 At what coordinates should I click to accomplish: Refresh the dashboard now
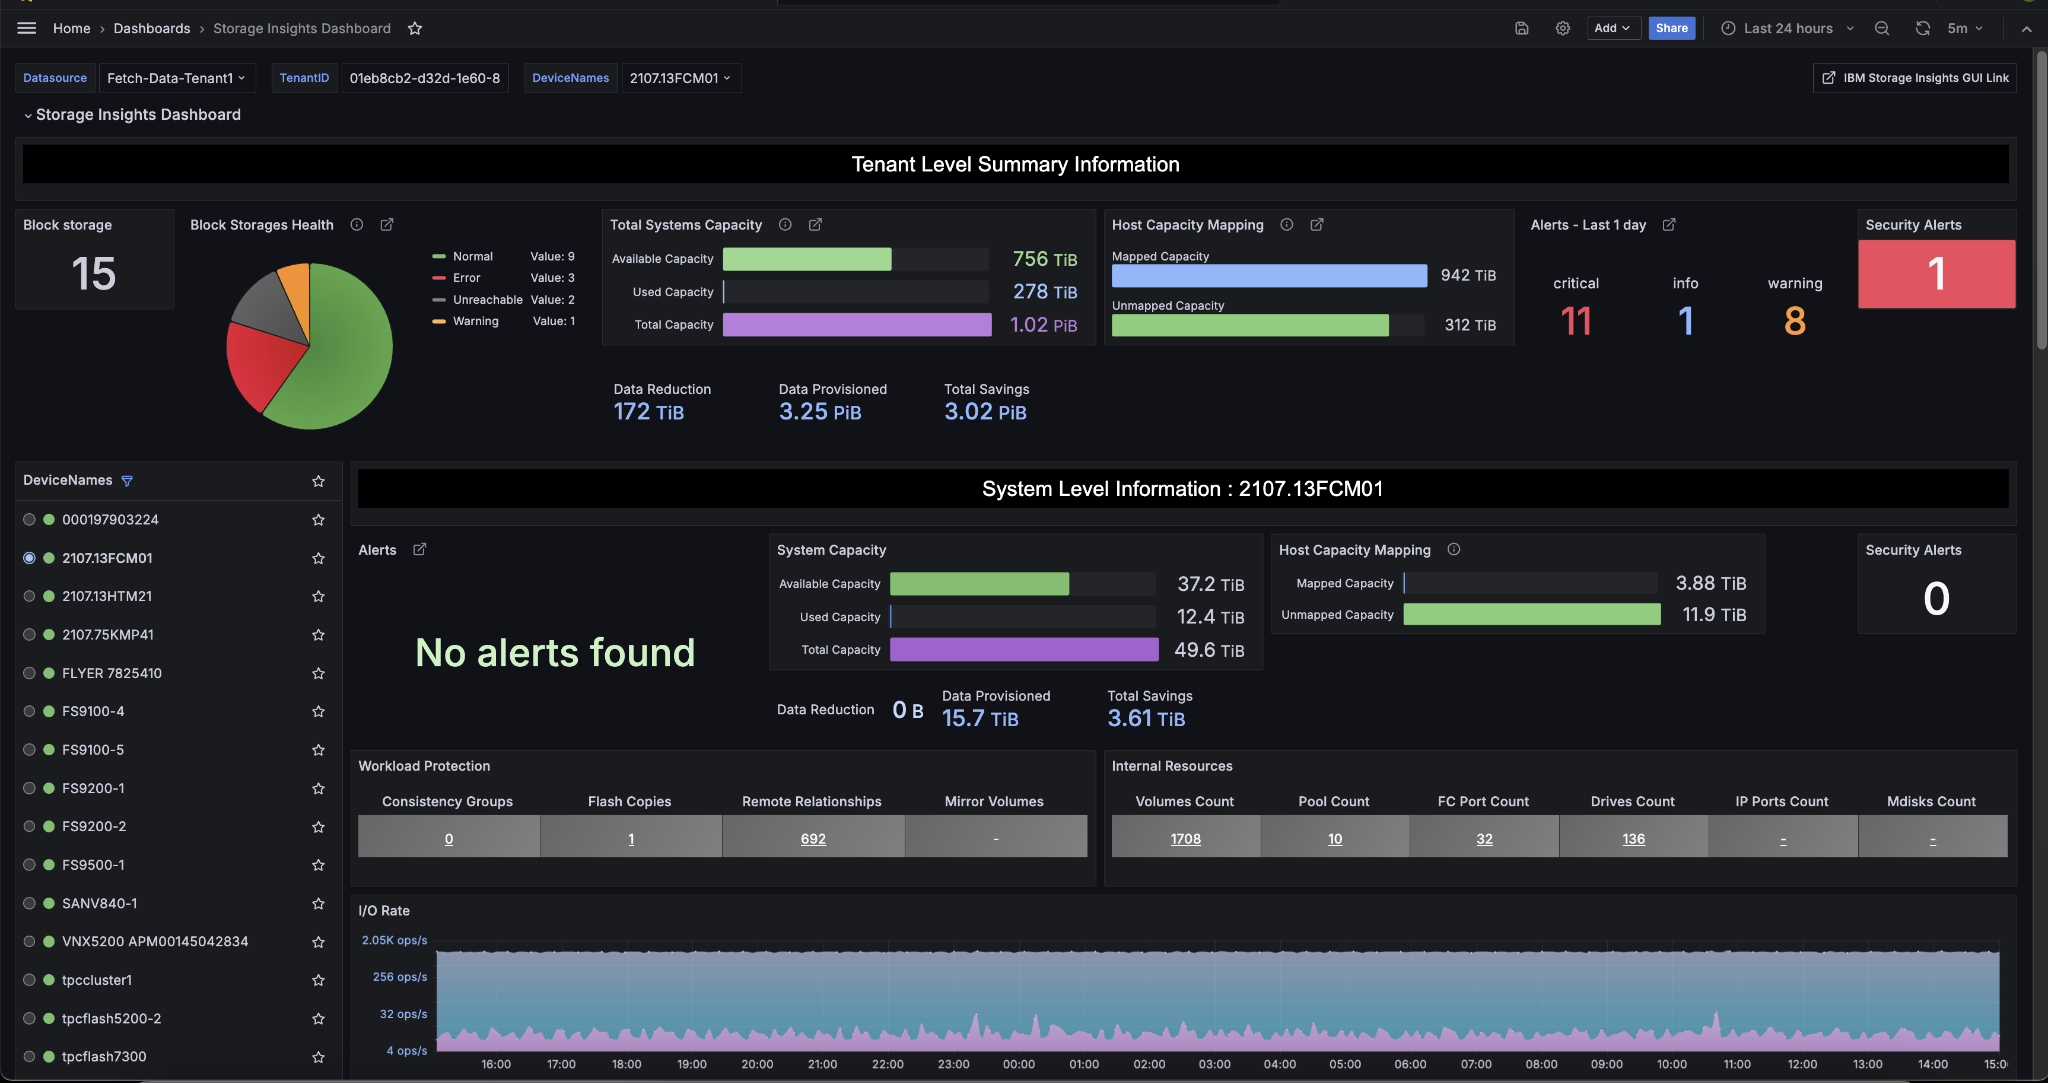(1923, 28)
